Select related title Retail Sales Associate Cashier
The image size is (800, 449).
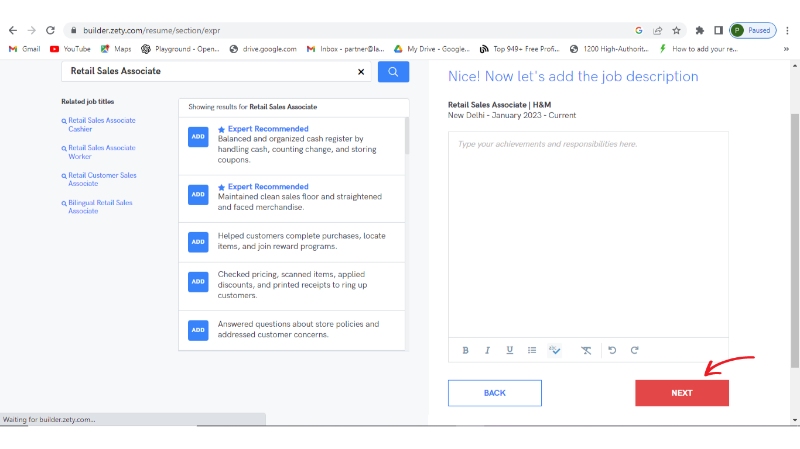(x=101, y=125)
